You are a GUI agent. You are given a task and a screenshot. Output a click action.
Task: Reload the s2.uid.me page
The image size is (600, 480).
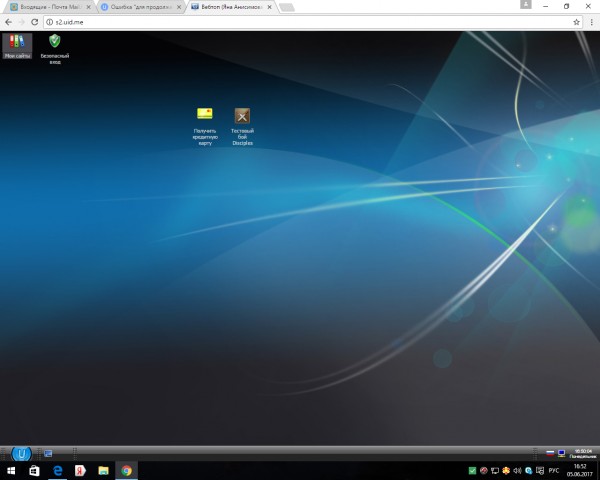coord(34,22)
